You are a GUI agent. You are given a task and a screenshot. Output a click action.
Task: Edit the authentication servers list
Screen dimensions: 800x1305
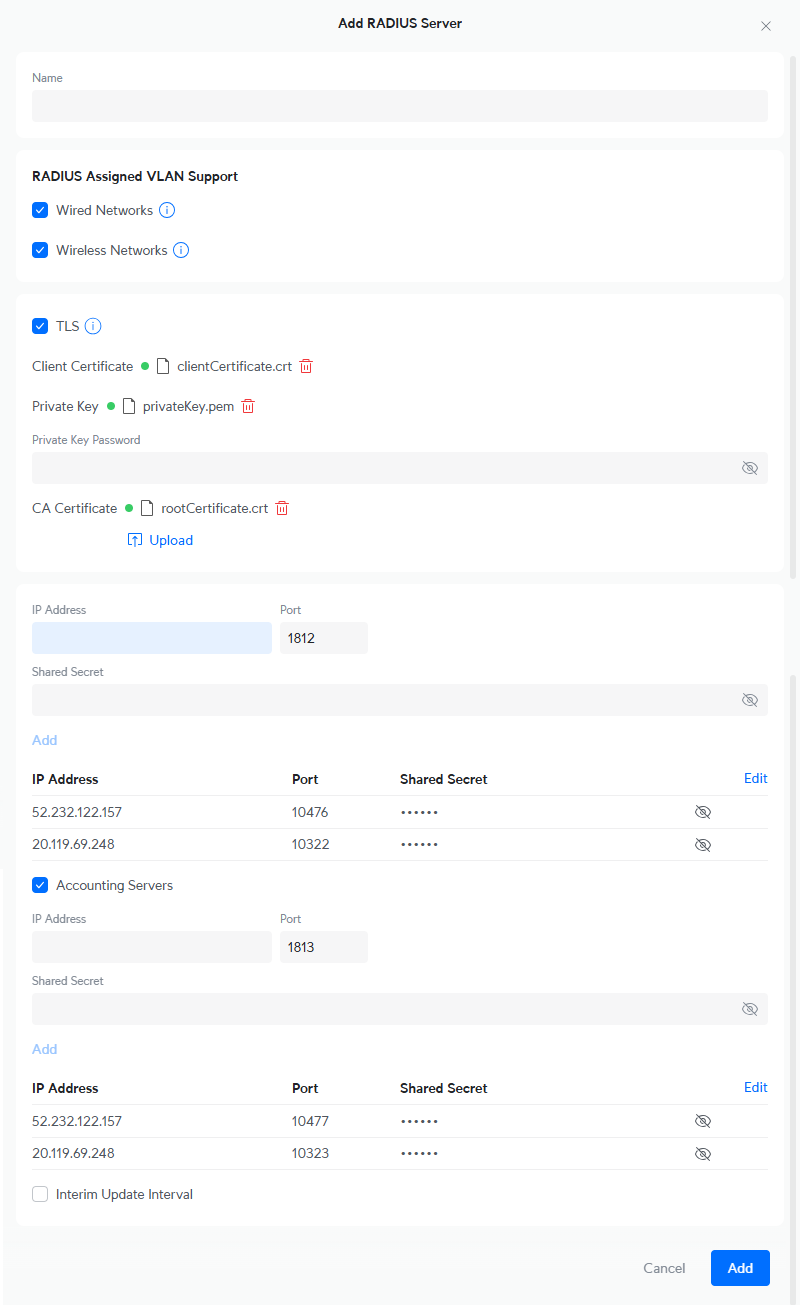[756, 778]
